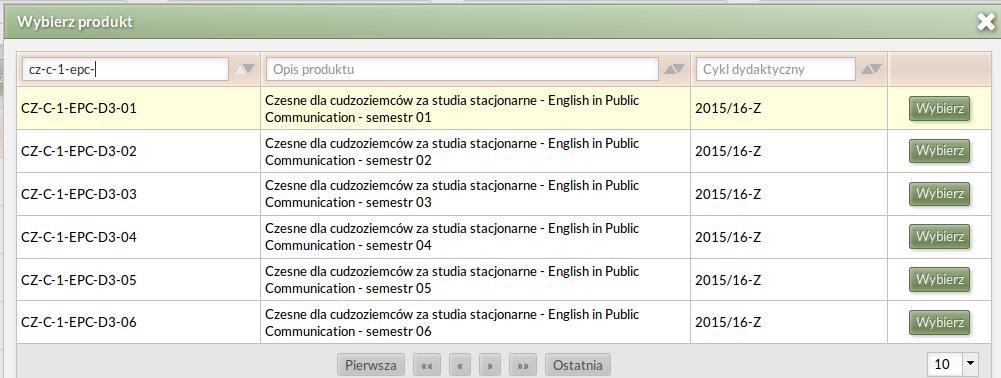The width and height of the screenshot is (1001, 378).
Task: Choose product CZ-C-1-EPC-D3-03 with Wybierz
Action: (940, 193)
